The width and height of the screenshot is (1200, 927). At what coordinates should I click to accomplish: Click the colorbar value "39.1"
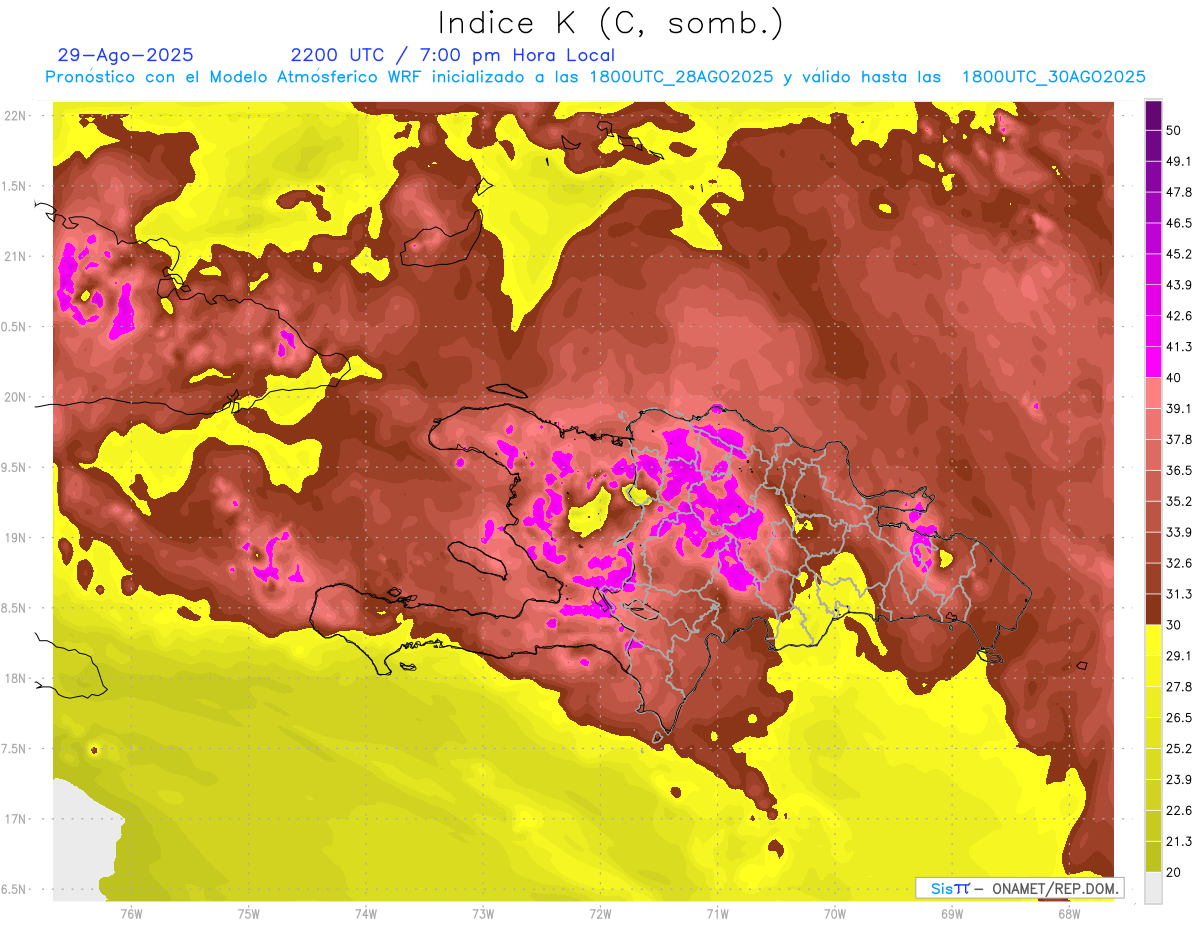(x=1179, y=408)
